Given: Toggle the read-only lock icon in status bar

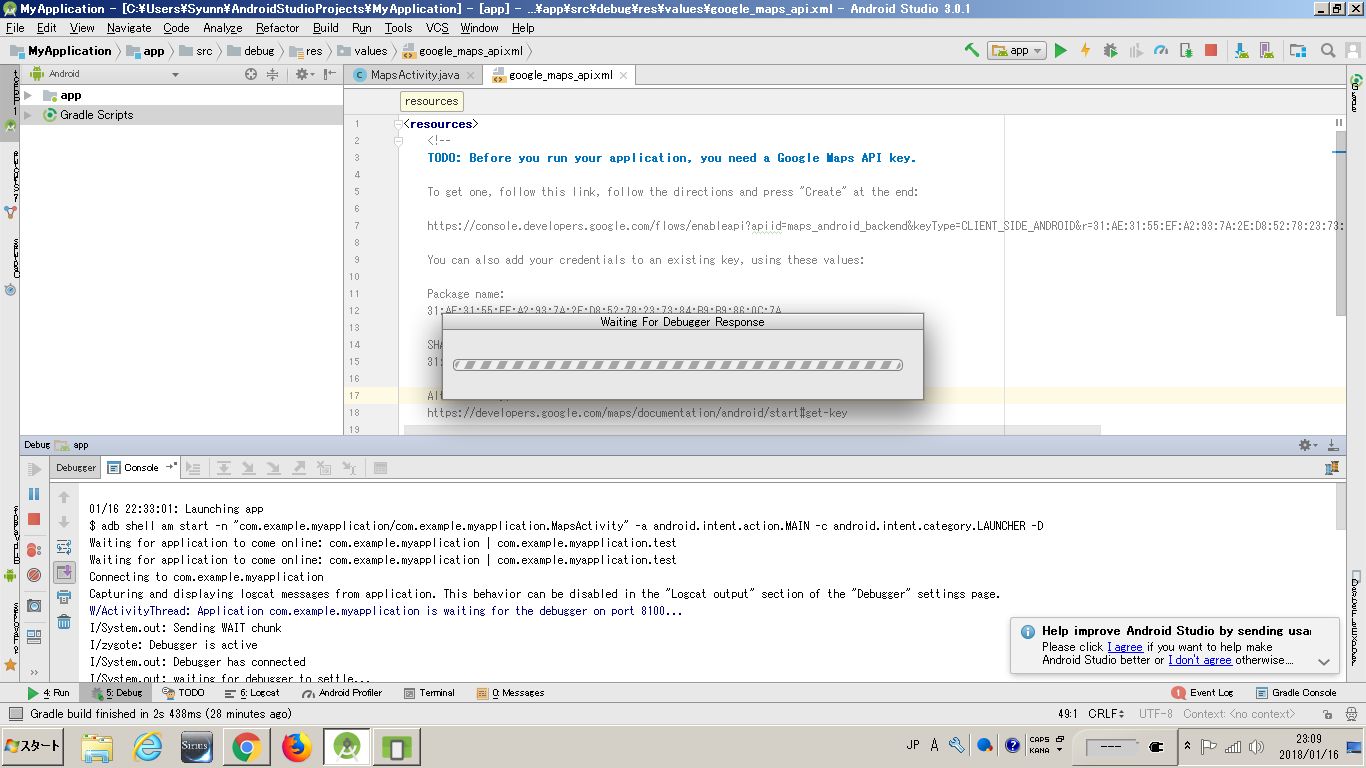Looking at the screenshot, I should [x=1326, y=714].
